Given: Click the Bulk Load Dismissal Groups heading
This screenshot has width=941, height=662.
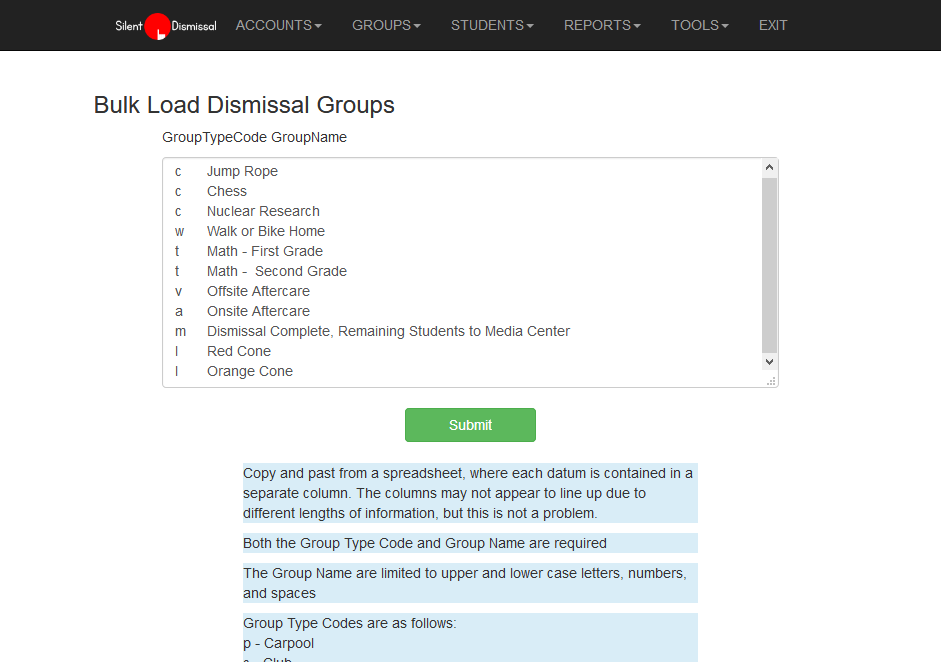Looking at the screenshot, I should (244, 105).
